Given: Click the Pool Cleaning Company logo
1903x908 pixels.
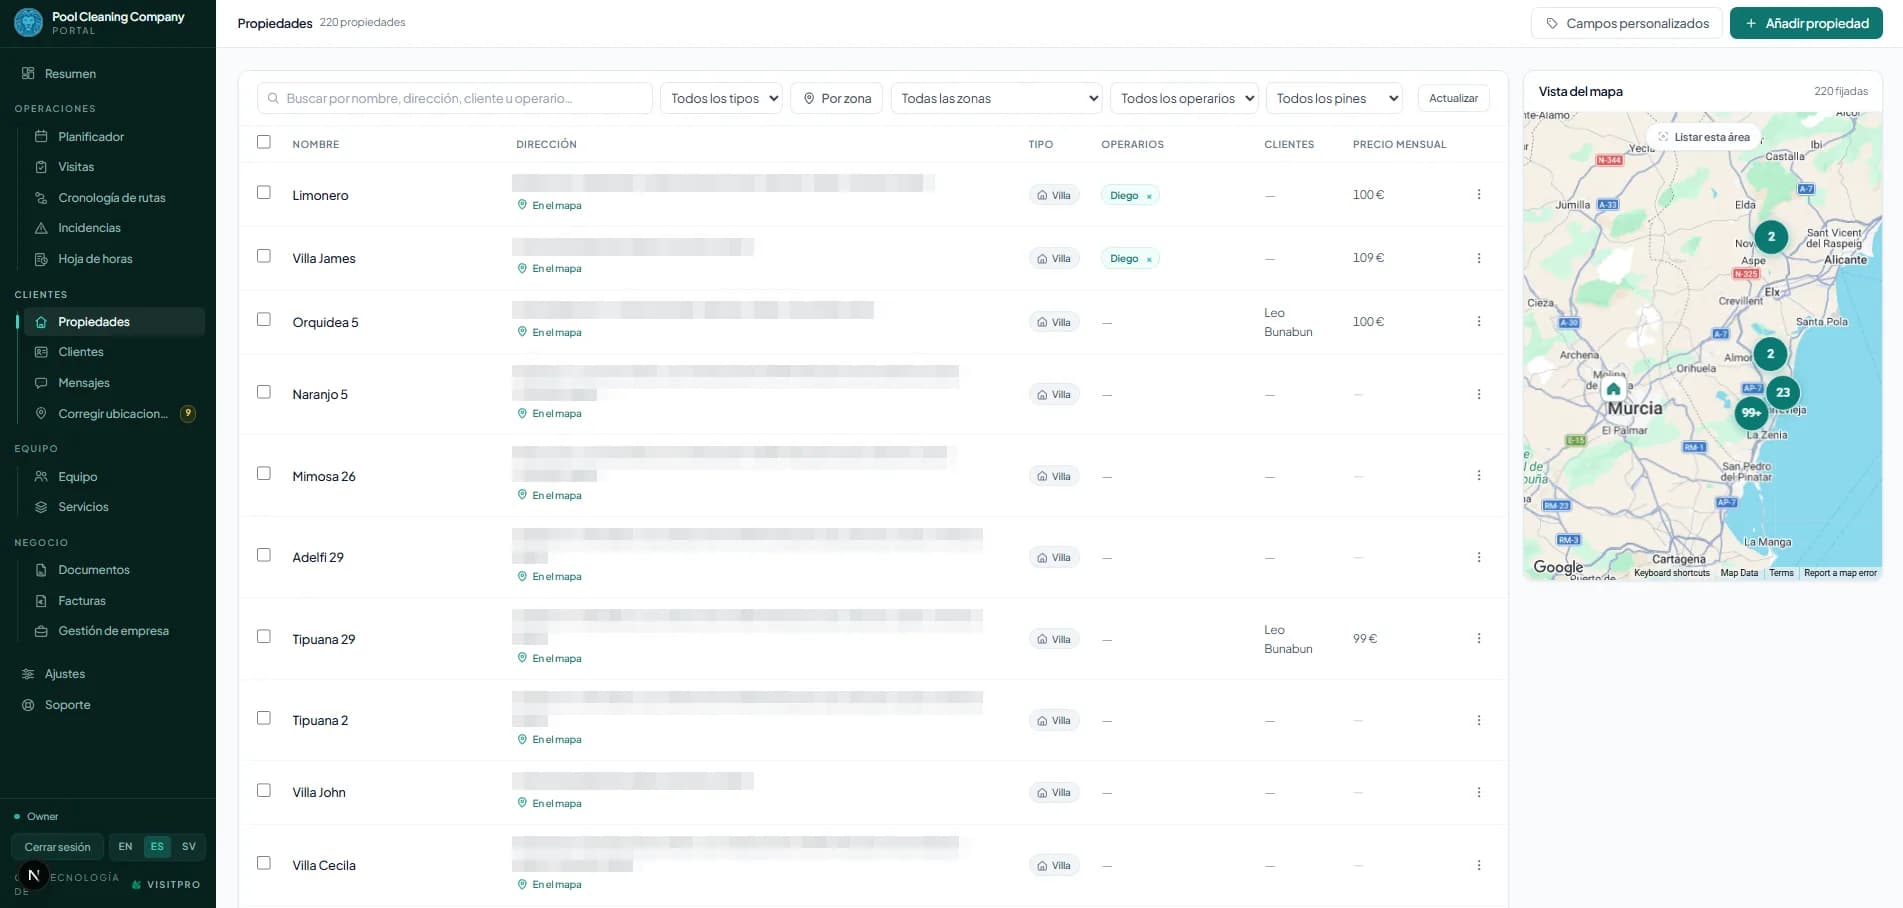Looking at the screenshot, I should point(28,22).
